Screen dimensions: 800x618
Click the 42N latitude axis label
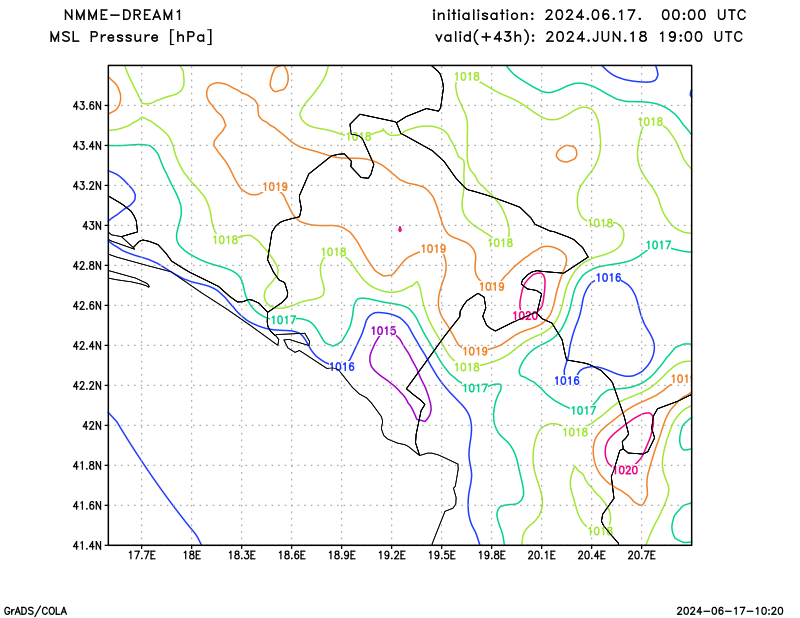coord(92,426)
